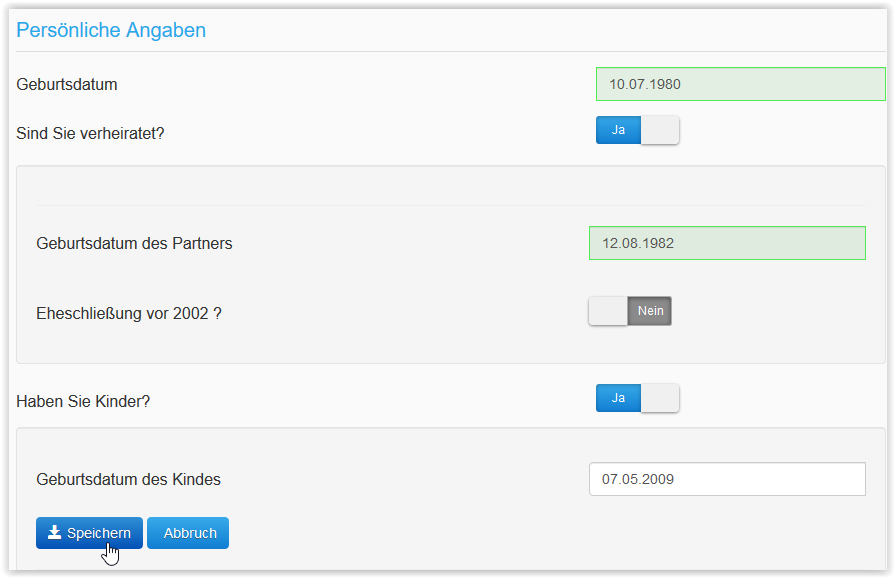Toggle the 'Sind Sie verheiratet?' switch

[637, 130]
